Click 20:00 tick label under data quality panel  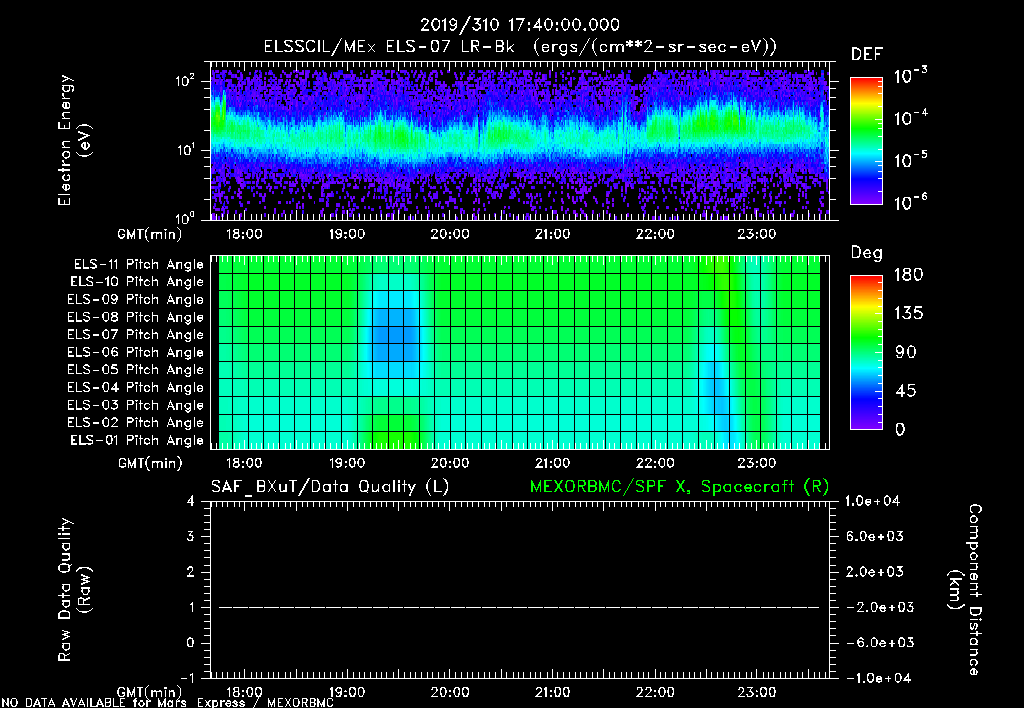[449, 692]
